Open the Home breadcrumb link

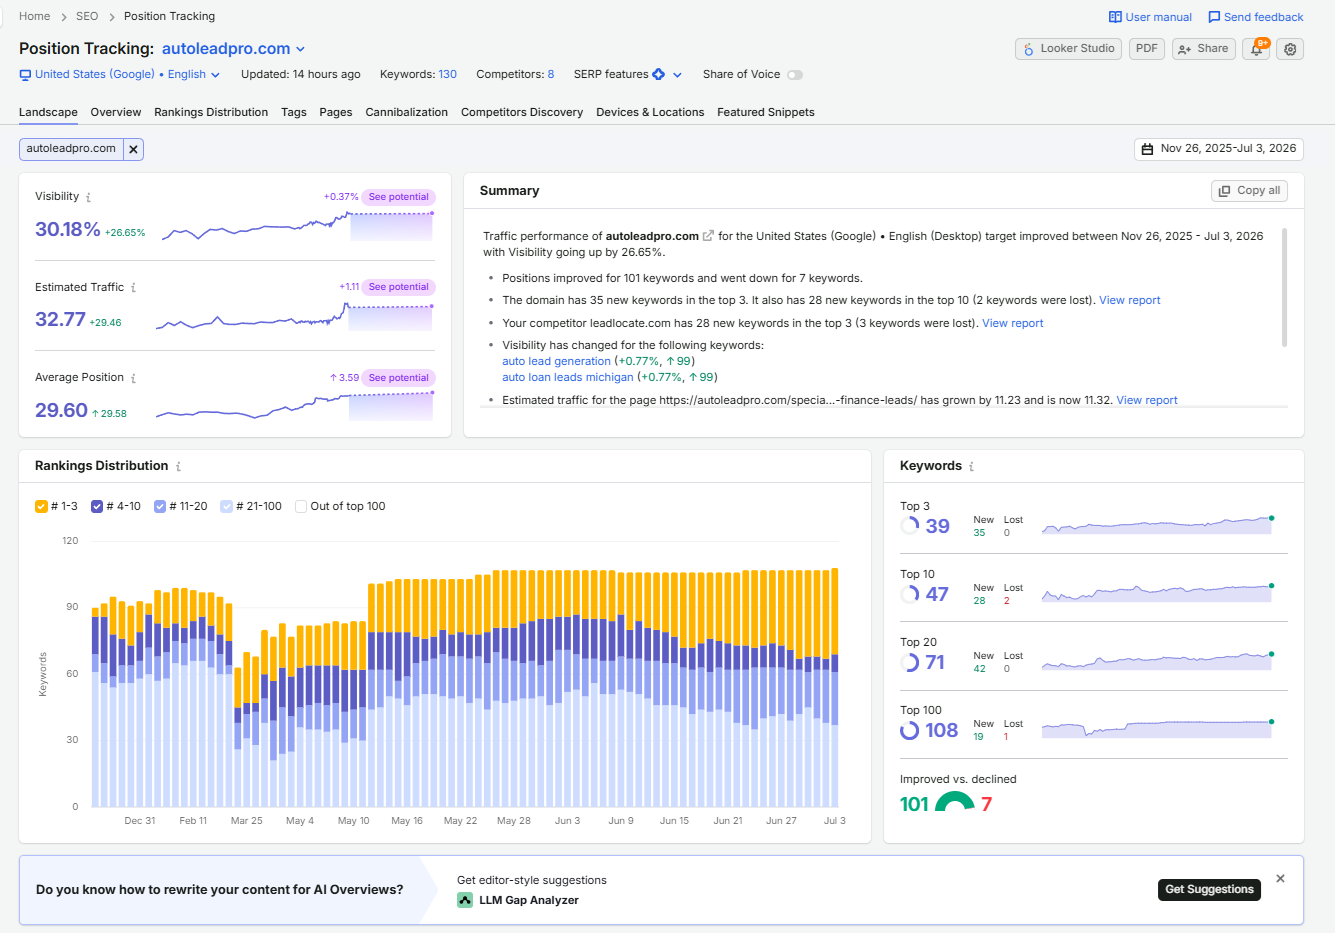pyautogui.click(x=34, y=16)
